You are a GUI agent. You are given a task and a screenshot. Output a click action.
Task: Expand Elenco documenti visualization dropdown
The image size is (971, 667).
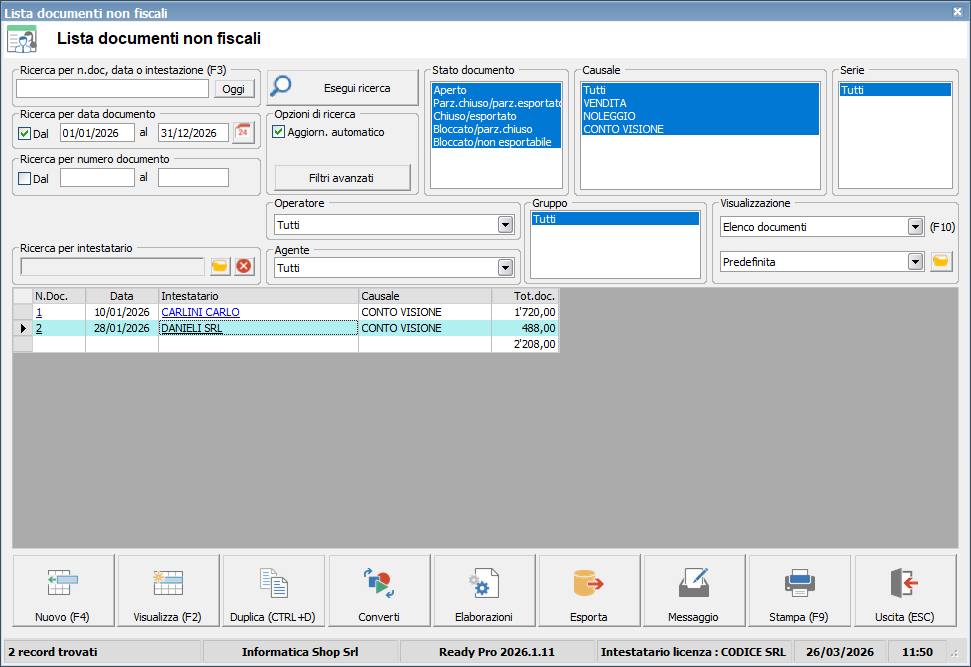coord(914,227)
